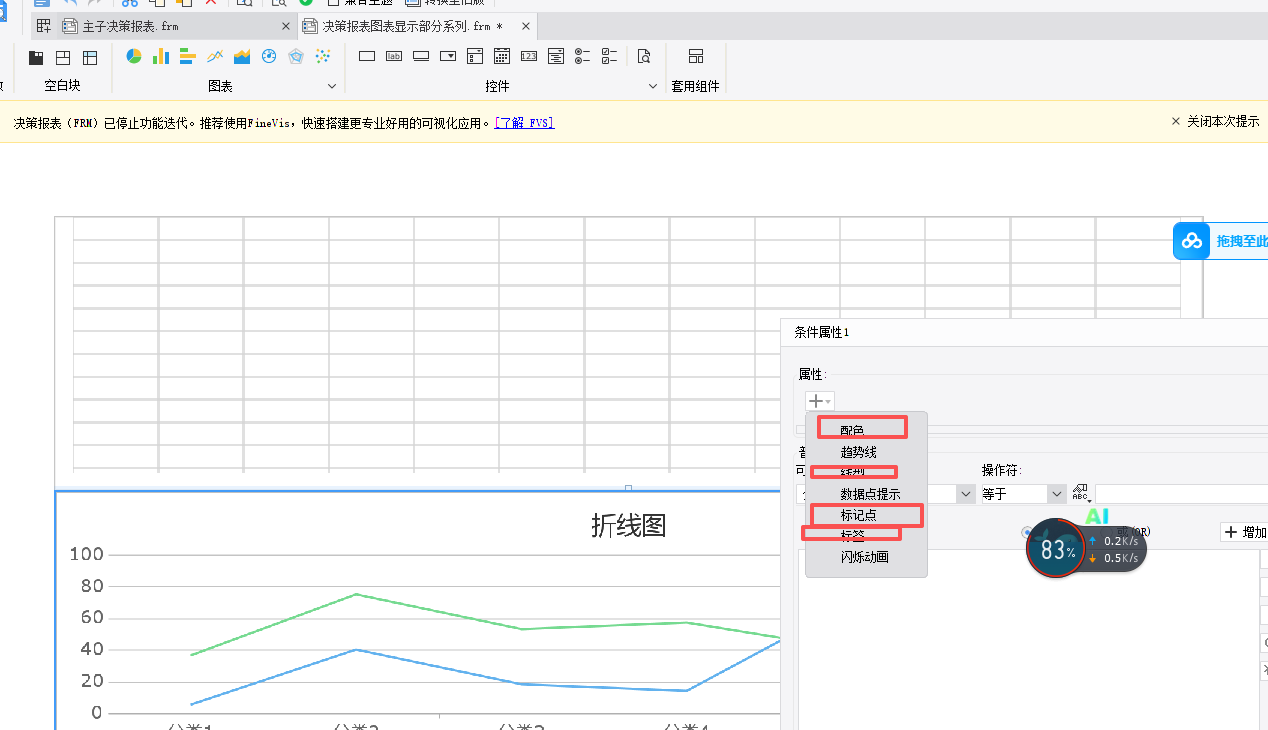This screenshot has height=730, width=1268.
Task: Add a button widget
Action: [x=421, y=56]
